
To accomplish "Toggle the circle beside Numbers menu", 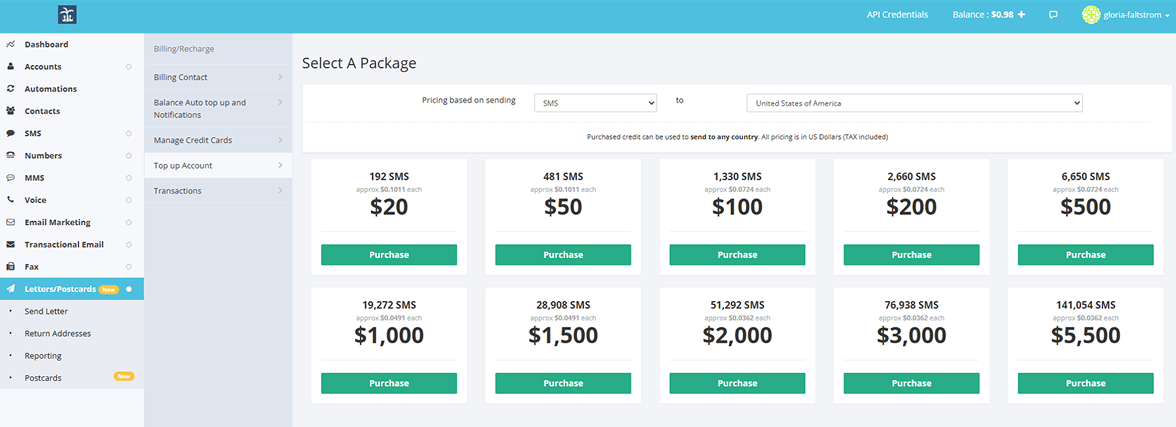I will (x=129, y=156).
